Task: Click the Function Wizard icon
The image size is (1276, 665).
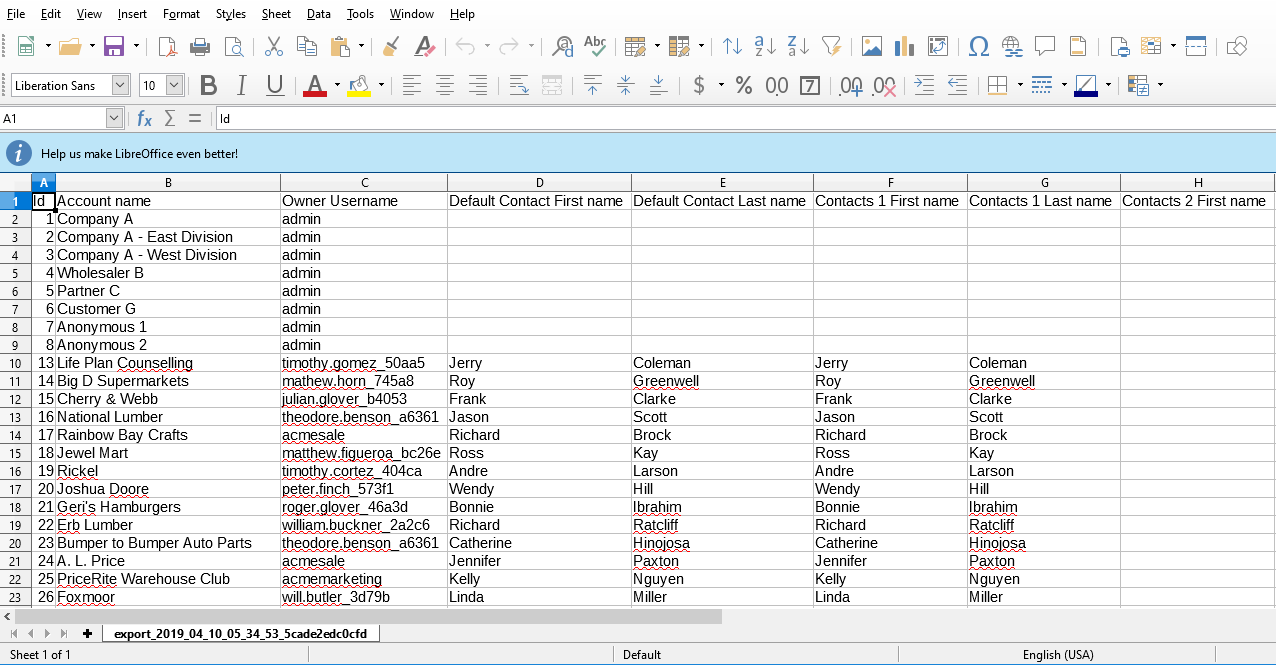Action: [x=144, y=118]
